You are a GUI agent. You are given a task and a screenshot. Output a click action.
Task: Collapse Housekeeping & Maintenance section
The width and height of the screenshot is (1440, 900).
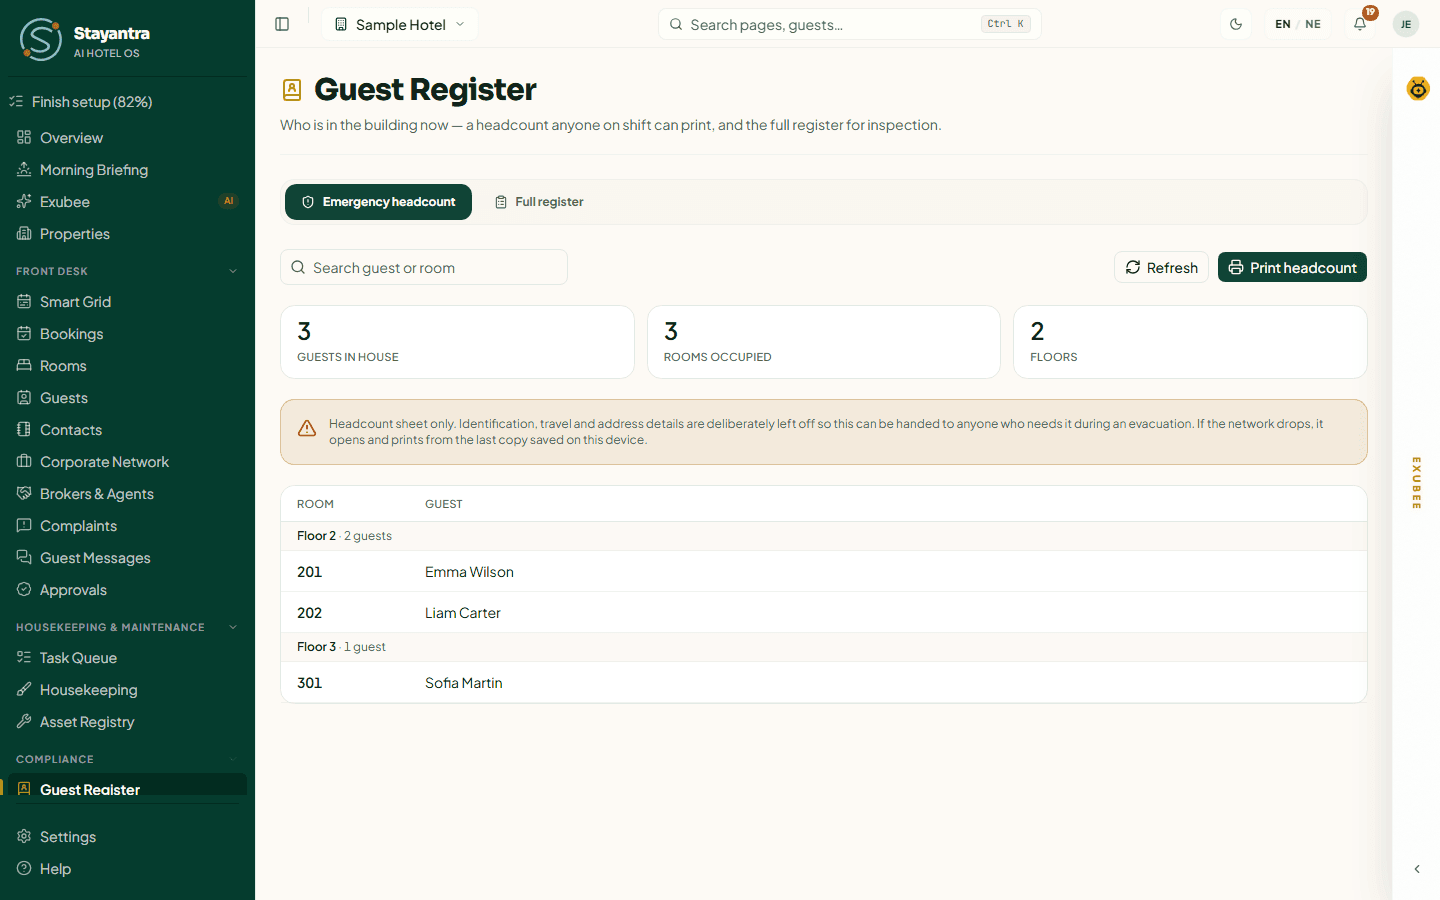(127, 627)
